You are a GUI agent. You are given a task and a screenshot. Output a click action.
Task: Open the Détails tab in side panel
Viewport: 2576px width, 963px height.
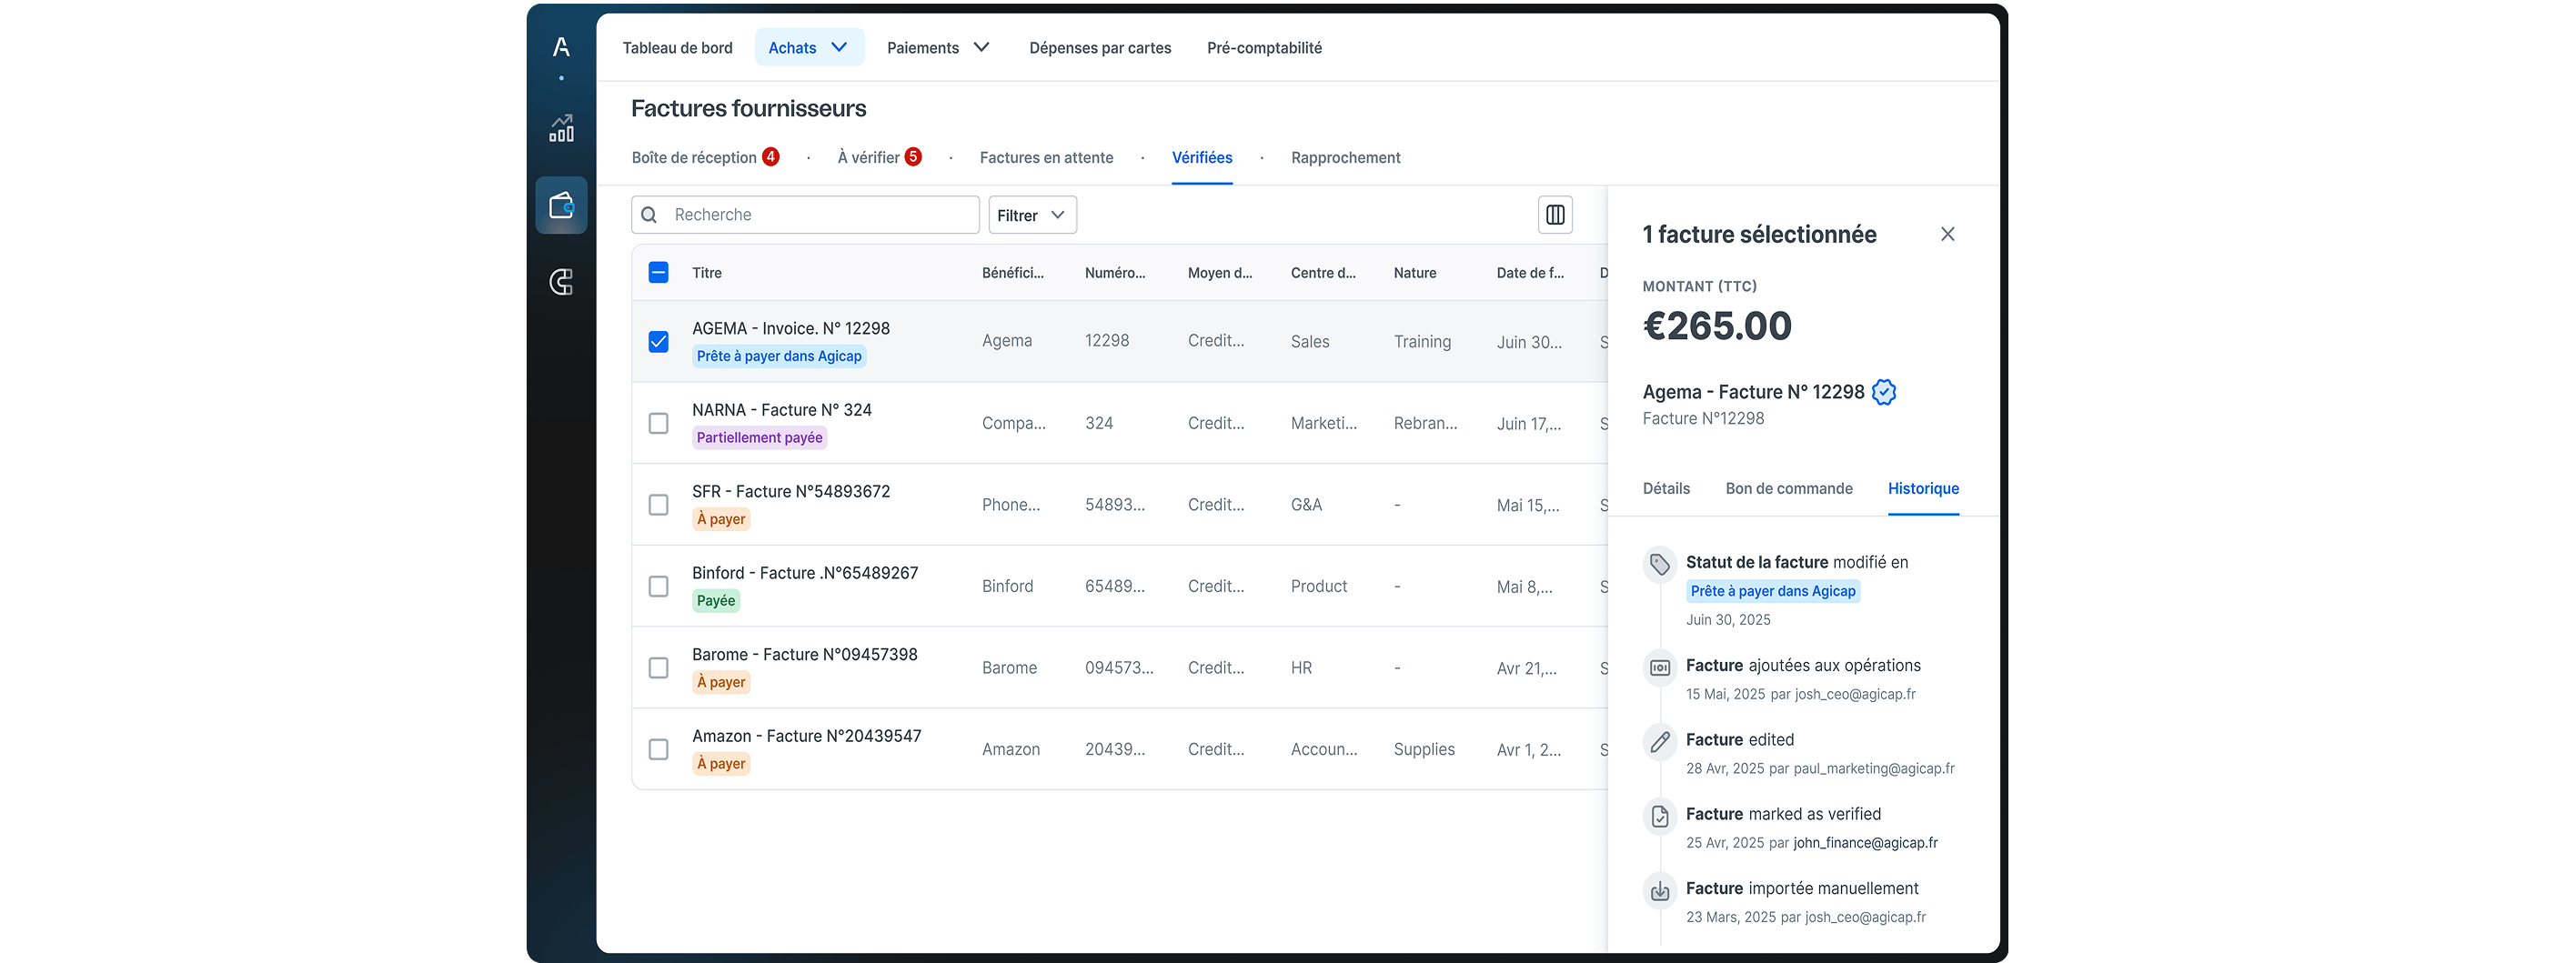pos(1666,489)
